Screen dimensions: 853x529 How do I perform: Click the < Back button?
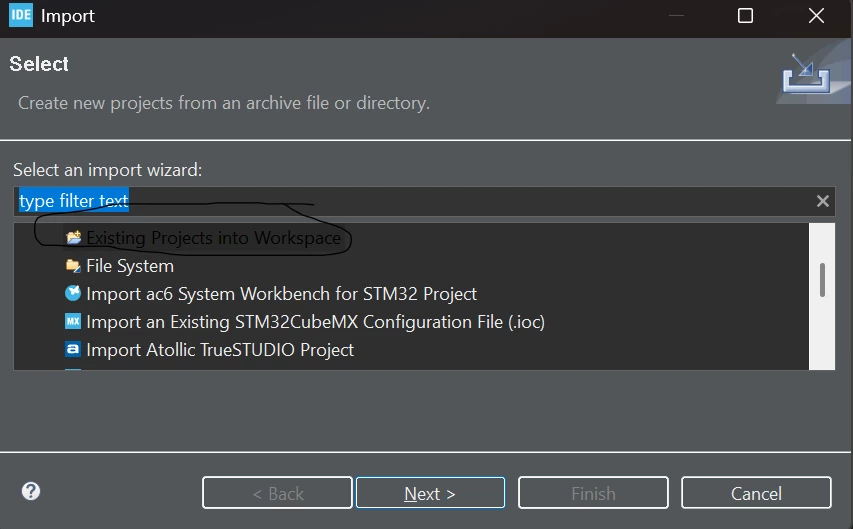point(277,493)
